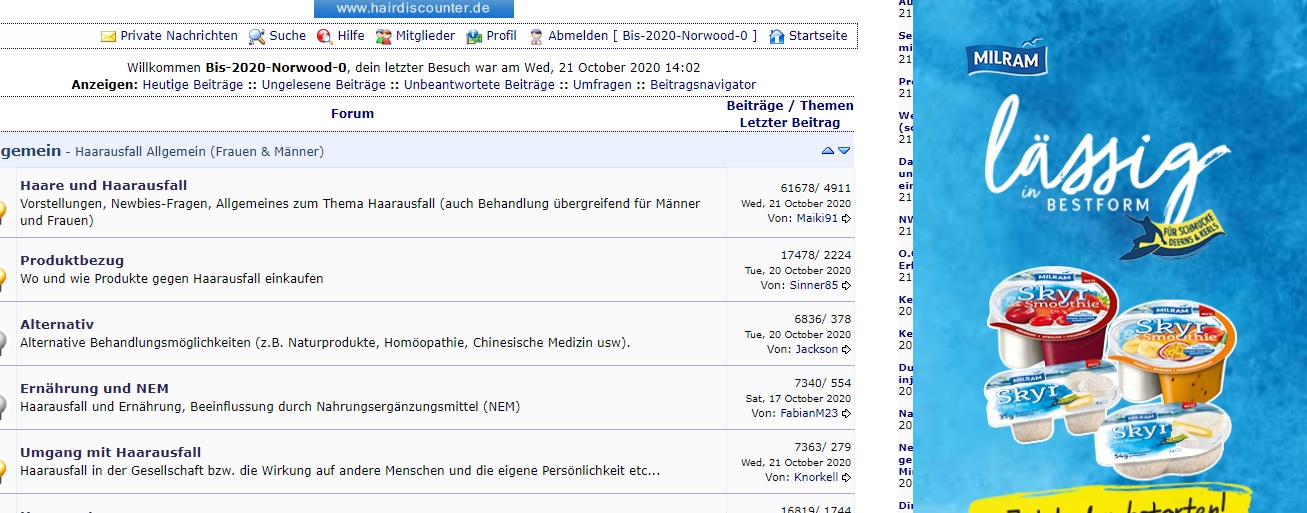Open the Produktbezug forum
The width and height of the screenshot is (1307, 513).
click(72, 260)
